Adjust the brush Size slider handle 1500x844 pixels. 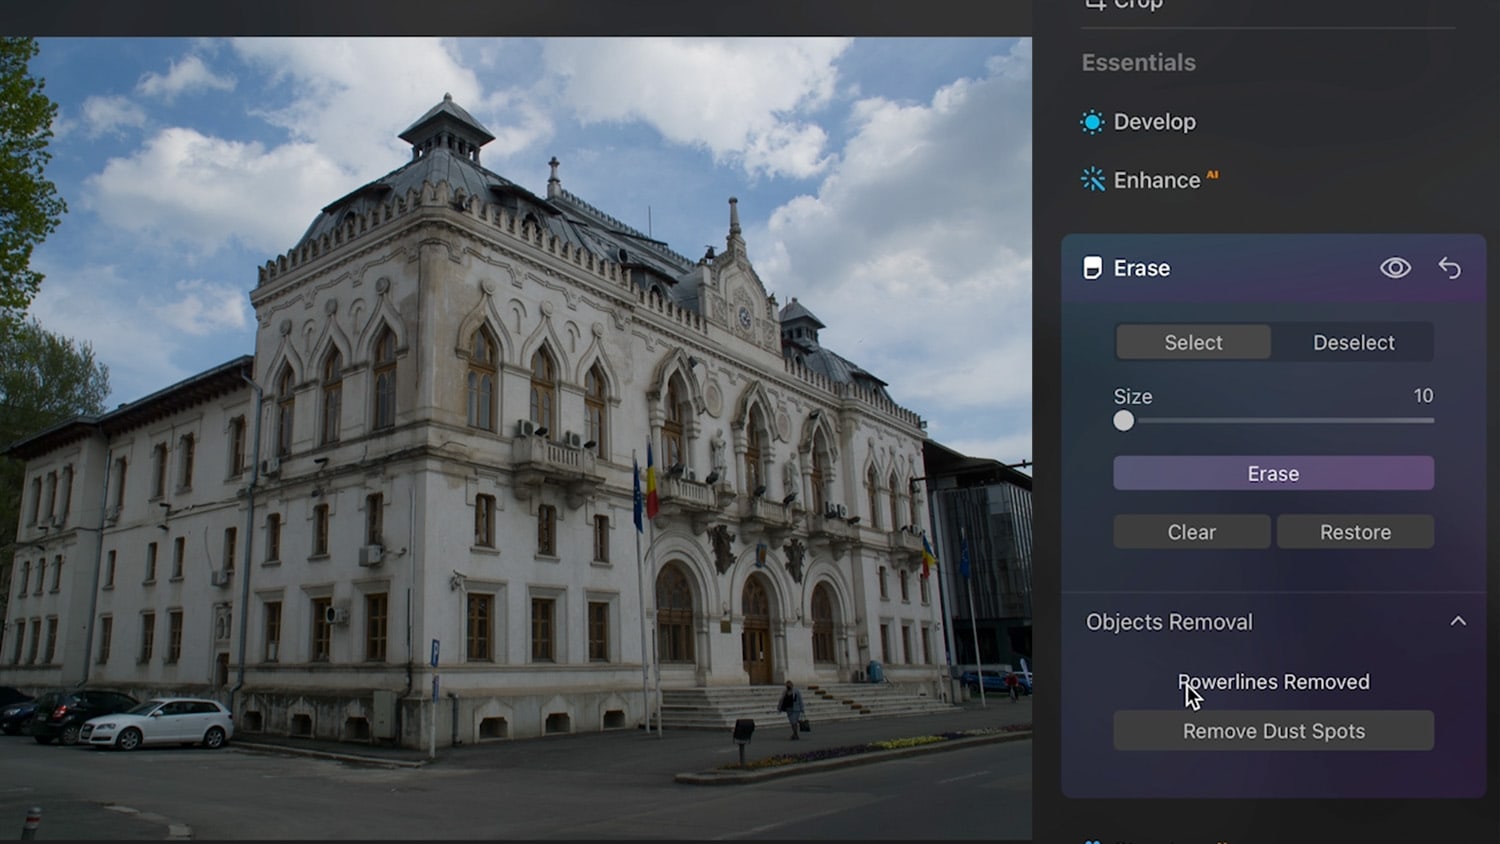[1124, 421]
